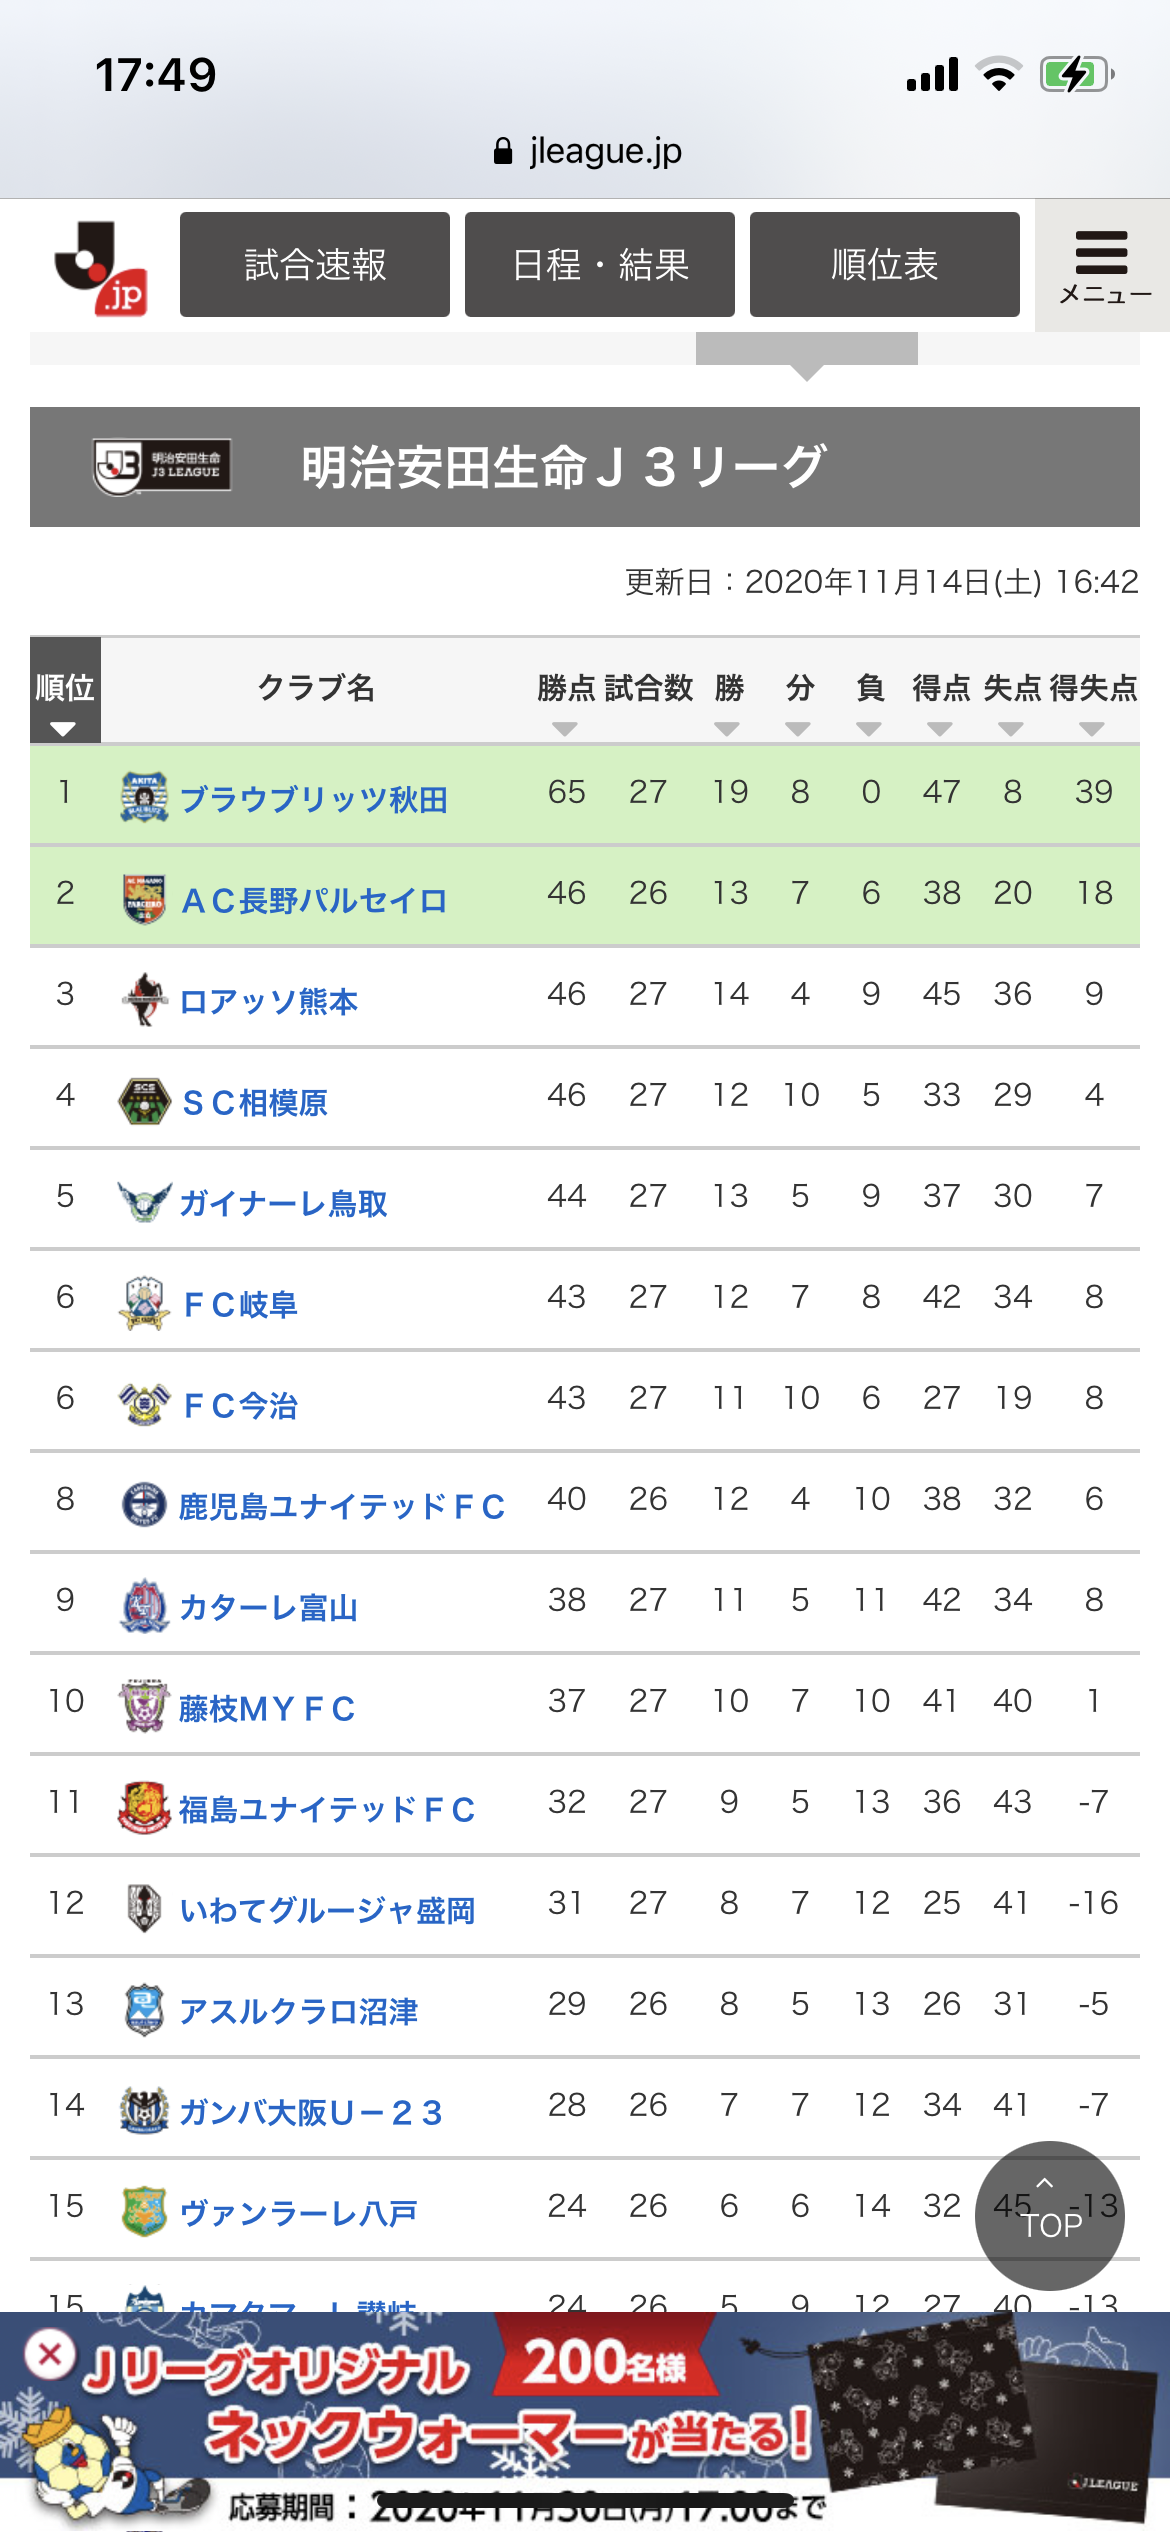Tap the 福島ユナイテッドFC club crest

(144, 1807)
